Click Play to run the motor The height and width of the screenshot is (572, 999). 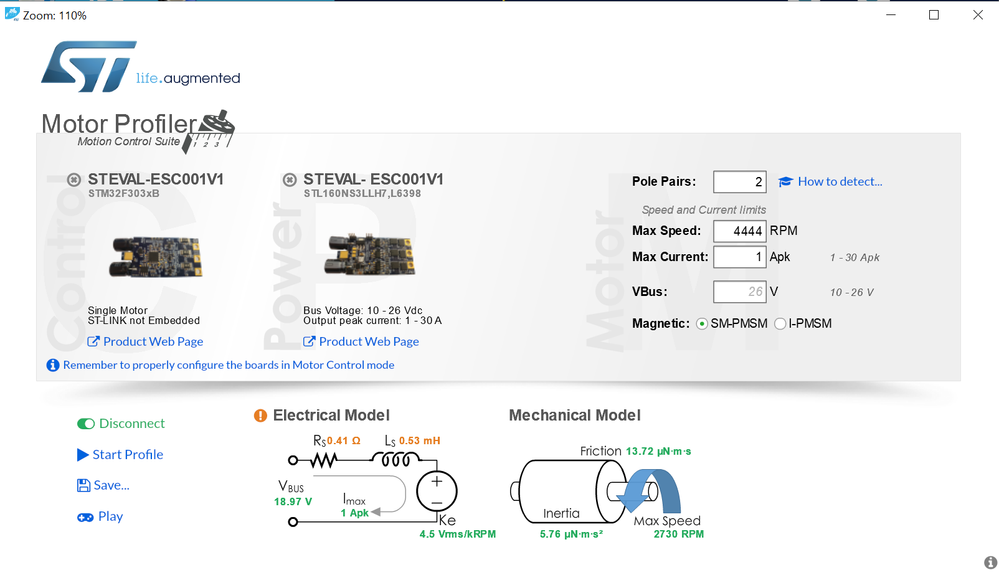pos(110,517)
